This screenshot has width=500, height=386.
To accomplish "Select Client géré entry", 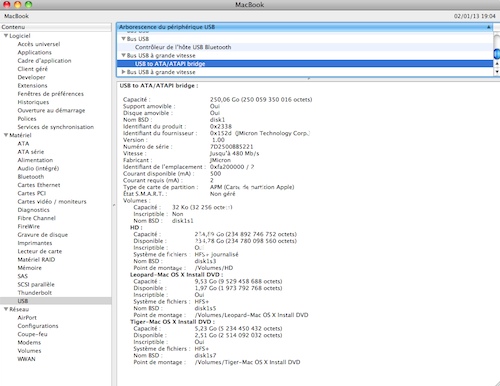I will click(33, 69).
